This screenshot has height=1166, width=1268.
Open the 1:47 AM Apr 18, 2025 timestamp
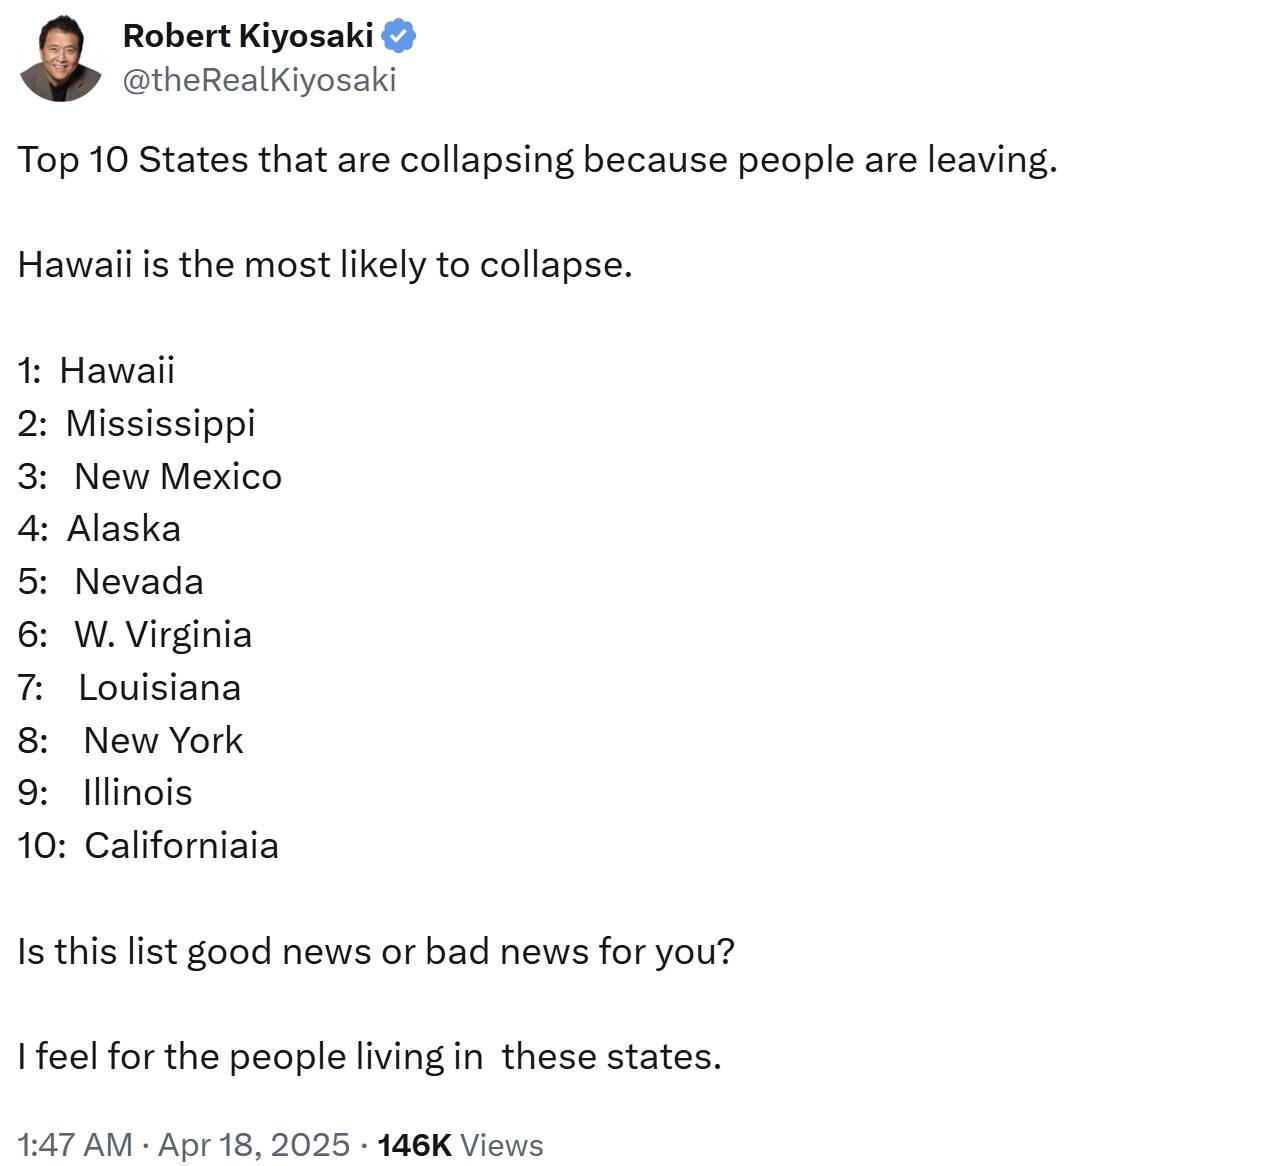[x=183, y=1144]
